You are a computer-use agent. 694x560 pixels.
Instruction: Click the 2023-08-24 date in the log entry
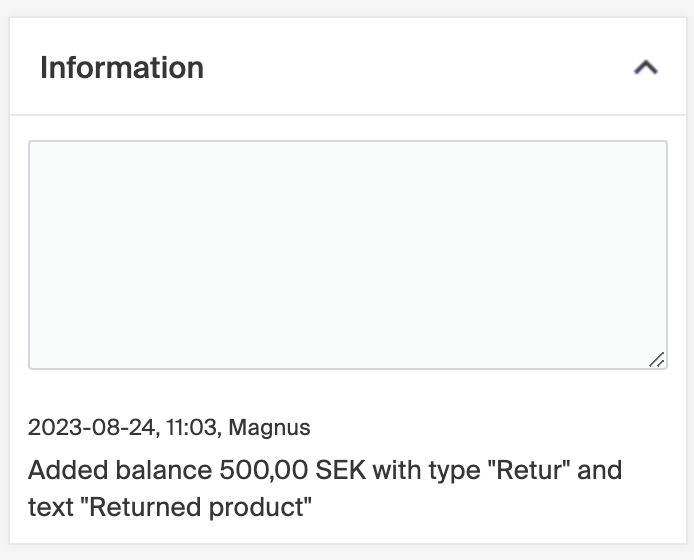pyautogui.click(x=92, y=428)
